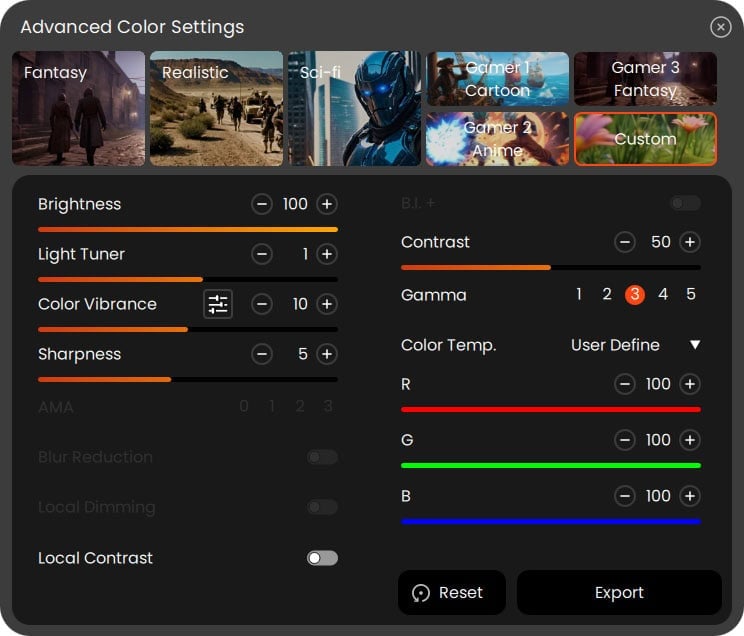Screen dimensions: 744x636
Task: Increase B channel value
Action: pos(690,496)
